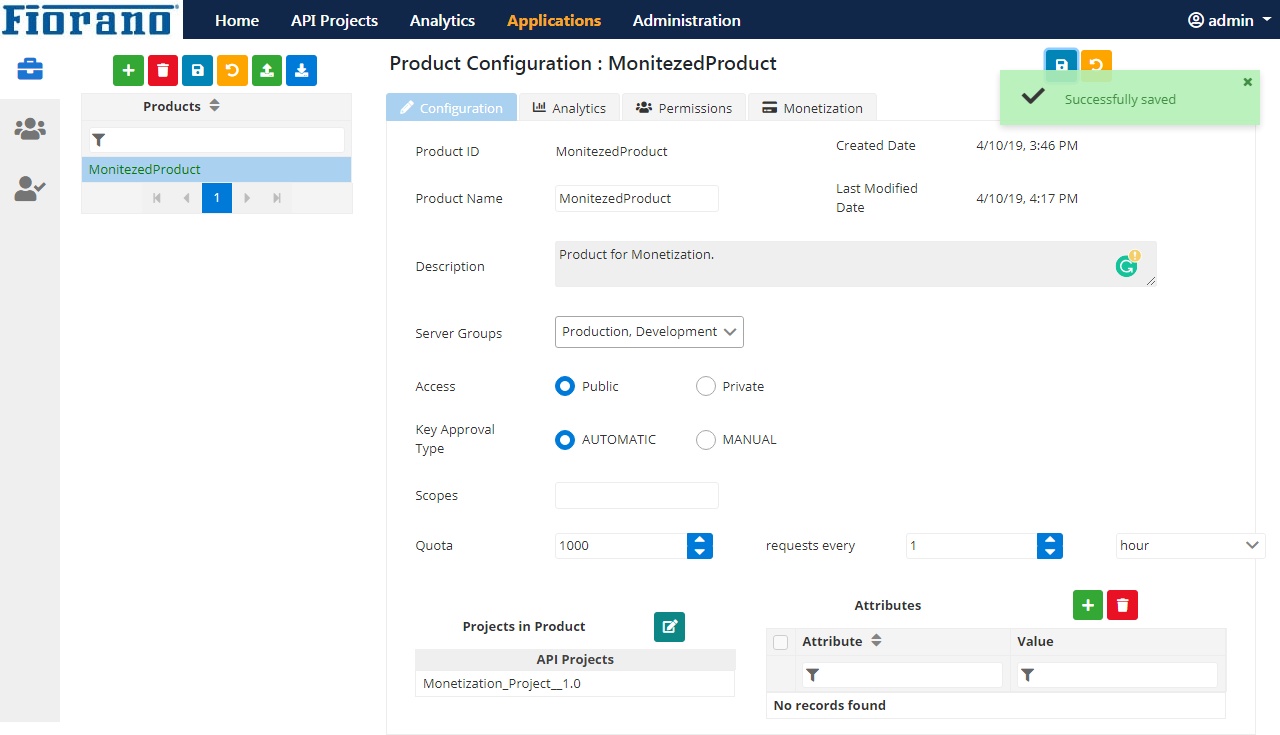Edit Projects in Product with teal icon
The image size is (1280, 735).
click(669, 627)
